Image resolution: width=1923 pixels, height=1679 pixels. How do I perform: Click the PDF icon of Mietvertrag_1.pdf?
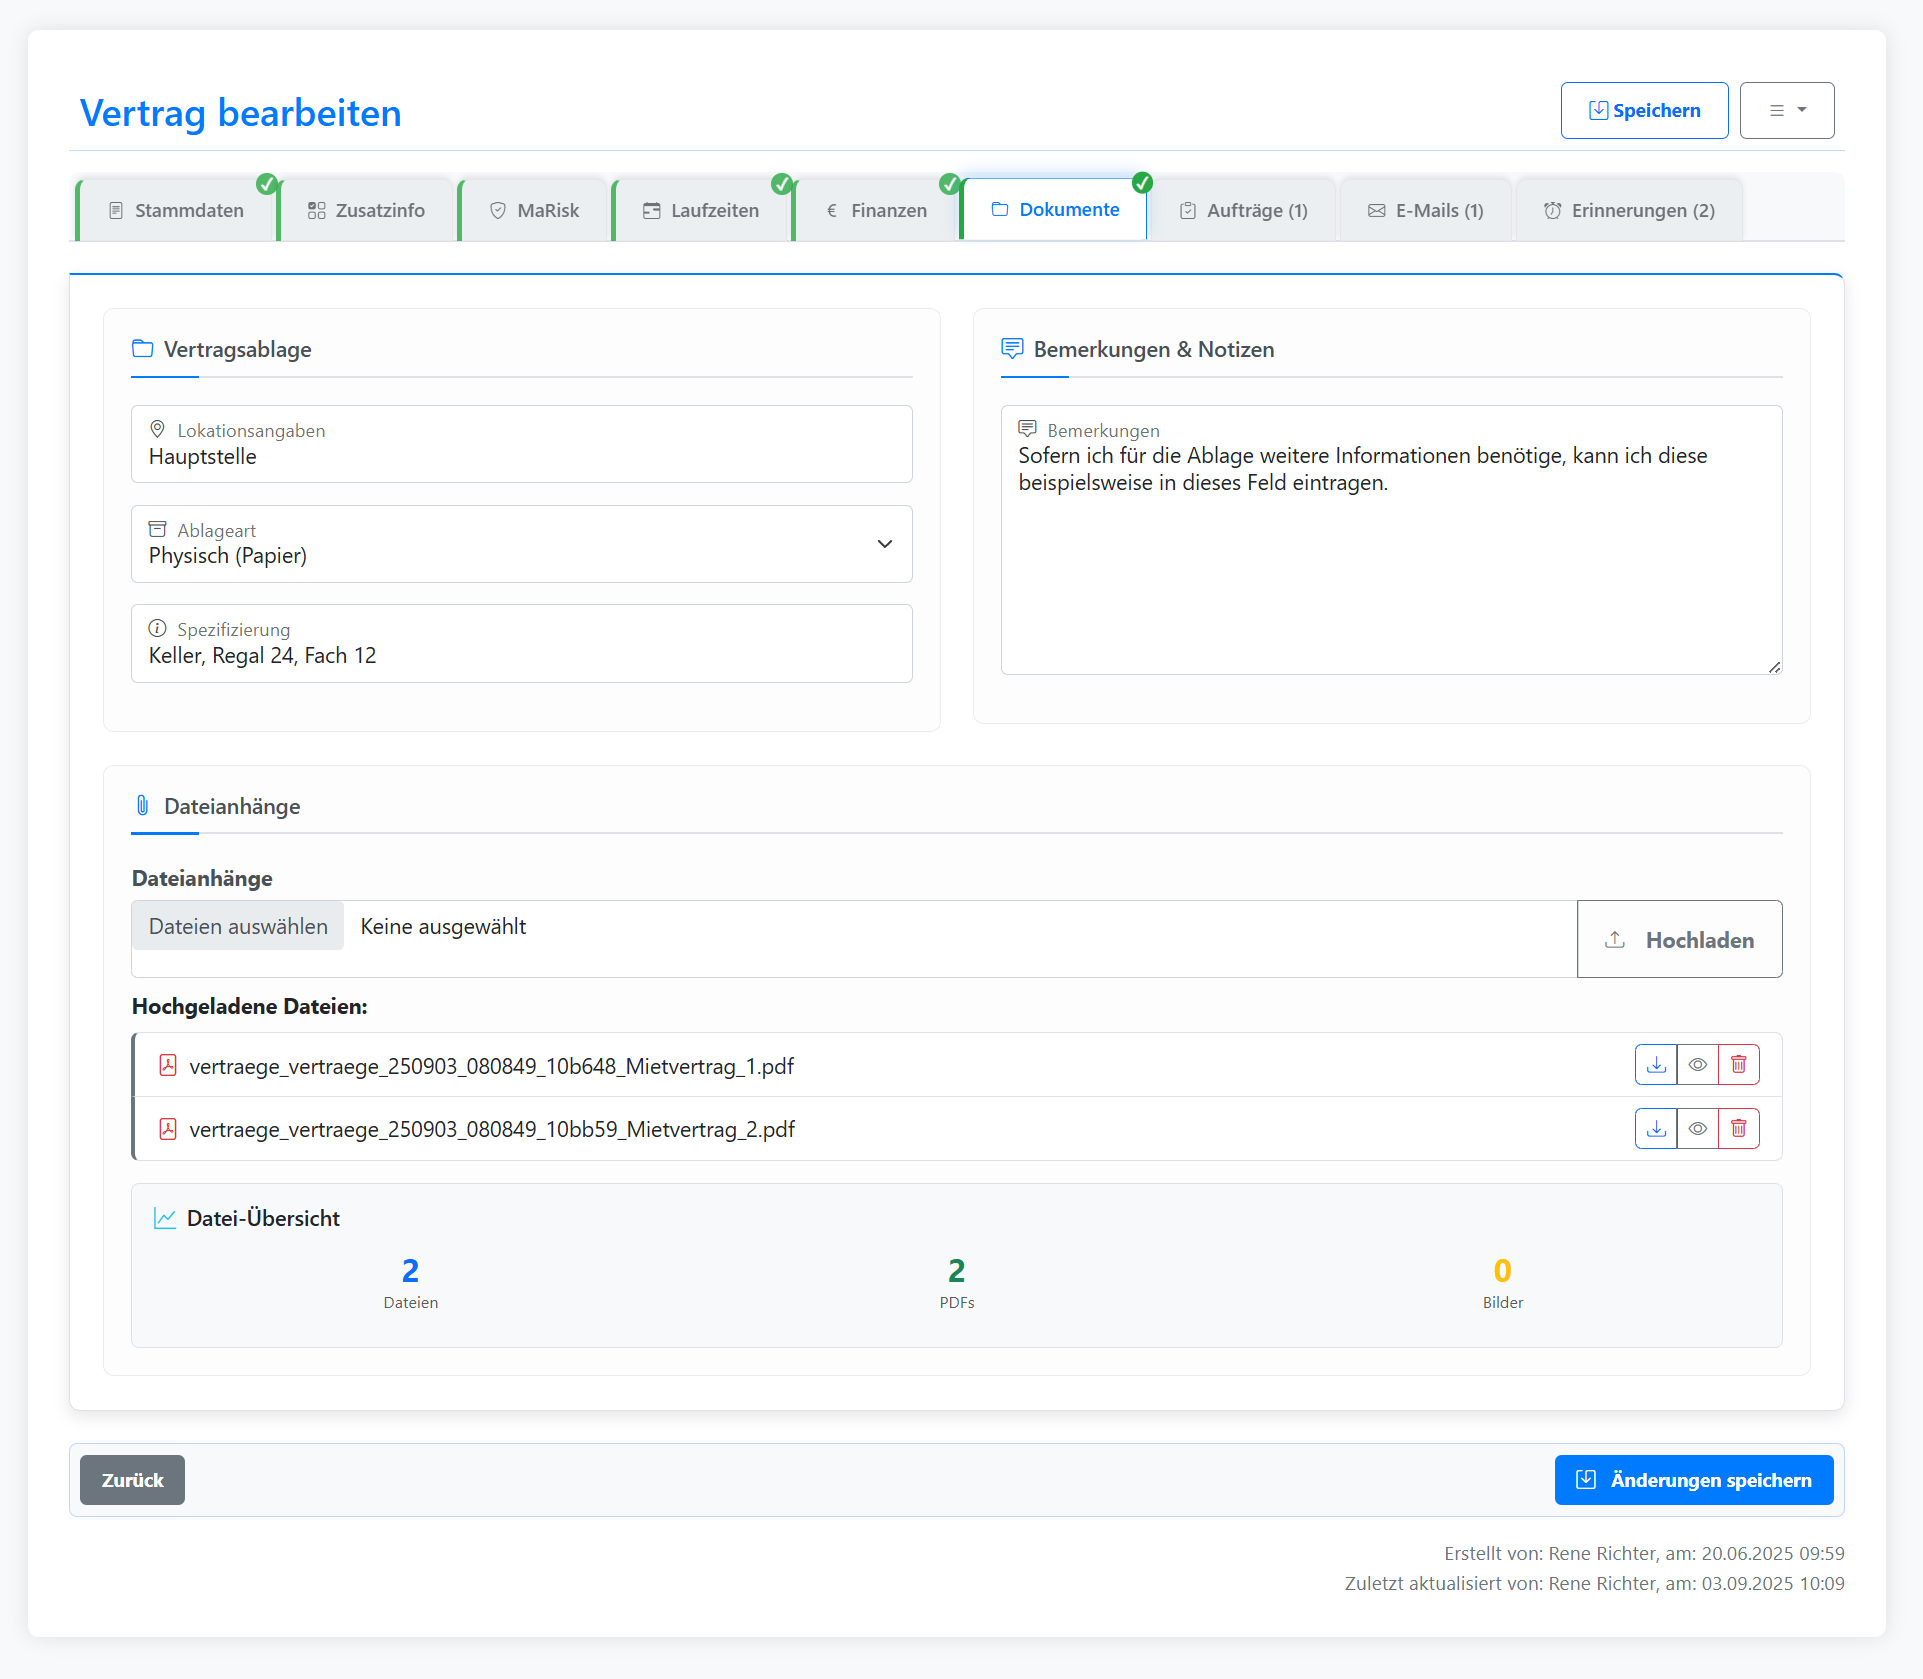[x=168, y=1066]
